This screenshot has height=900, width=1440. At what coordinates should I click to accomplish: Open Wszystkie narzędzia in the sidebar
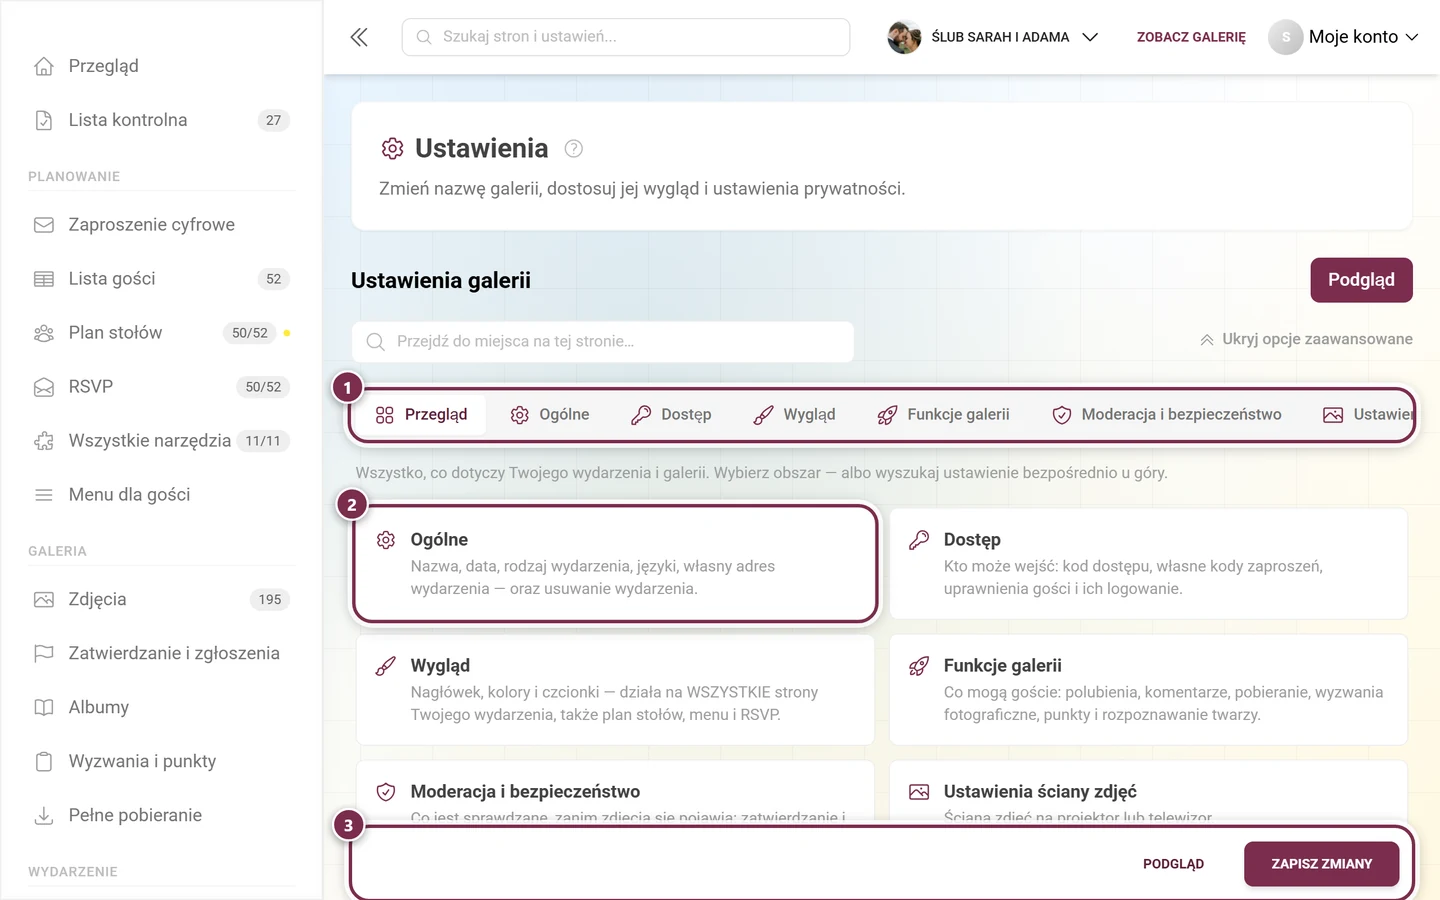[162, 441]
